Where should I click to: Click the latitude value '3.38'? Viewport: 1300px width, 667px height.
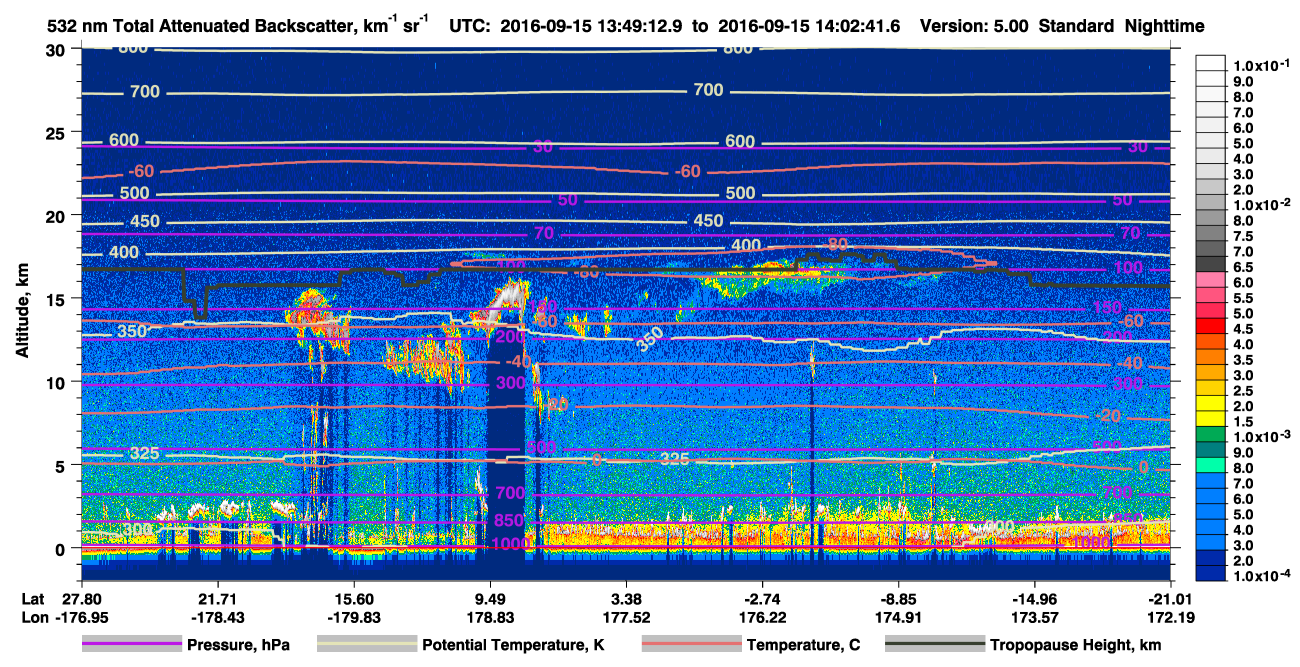pos(625,598)
